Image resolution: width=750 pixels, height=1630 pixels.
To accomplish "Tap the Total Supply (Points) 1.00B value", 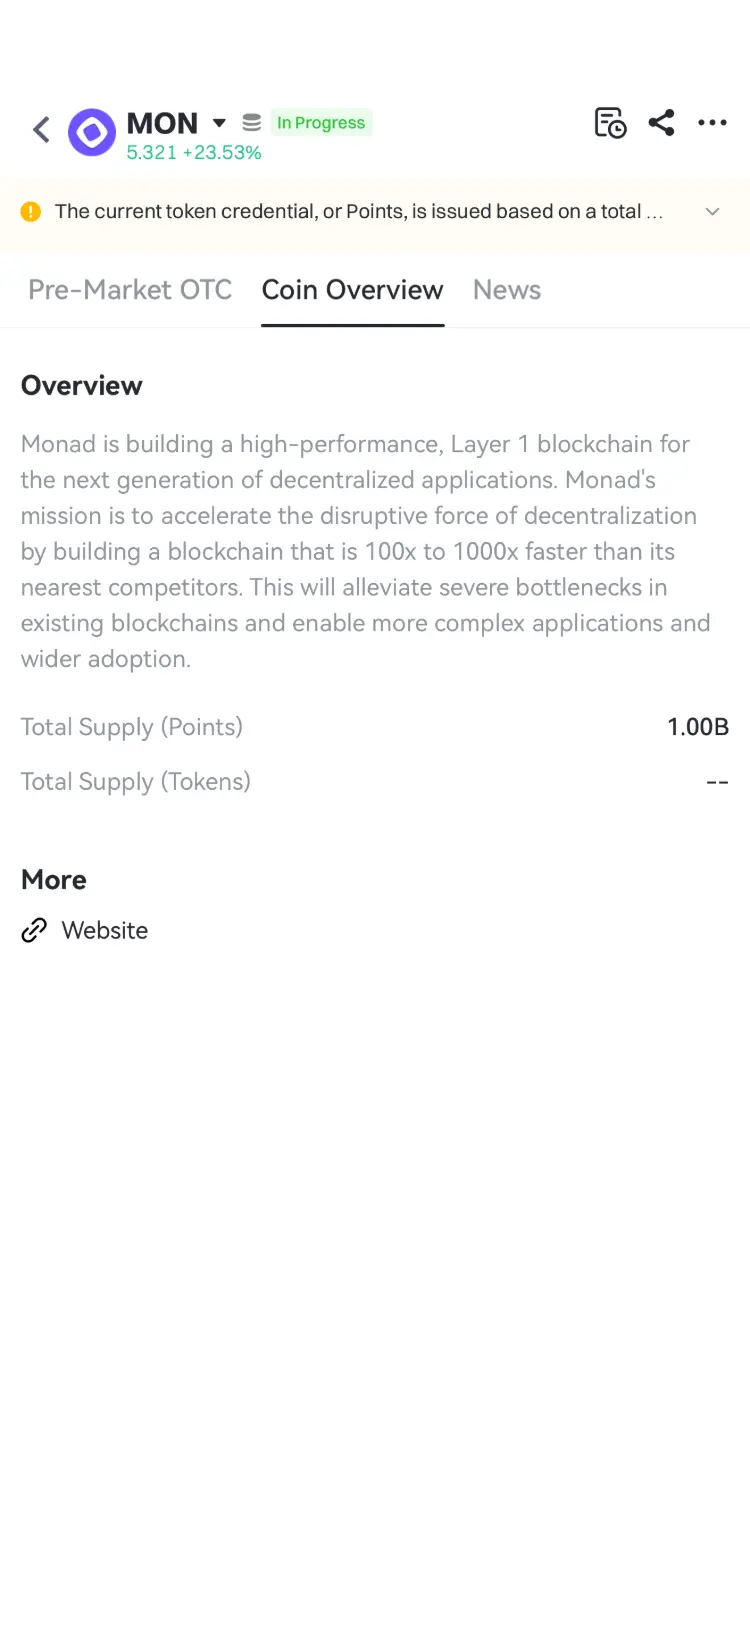I will coord(698,727).
